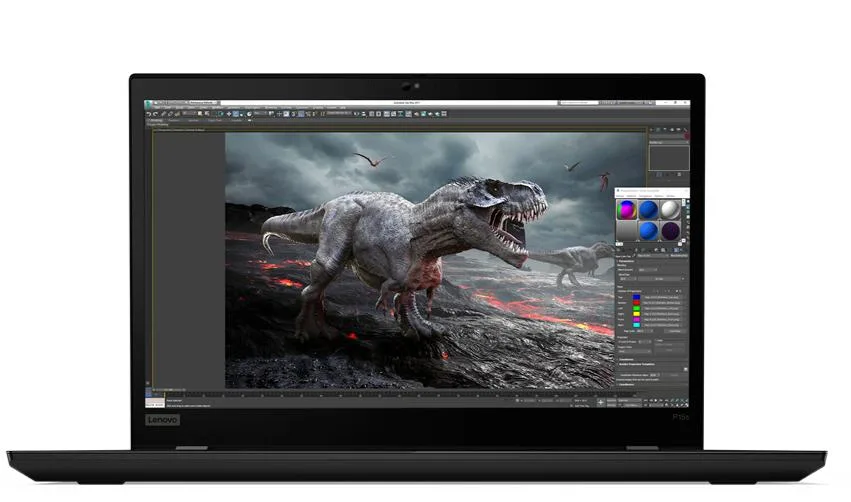Click the map button beside the yellow swatch
Viewport: 851px width, 502px height.
[662, 314]
